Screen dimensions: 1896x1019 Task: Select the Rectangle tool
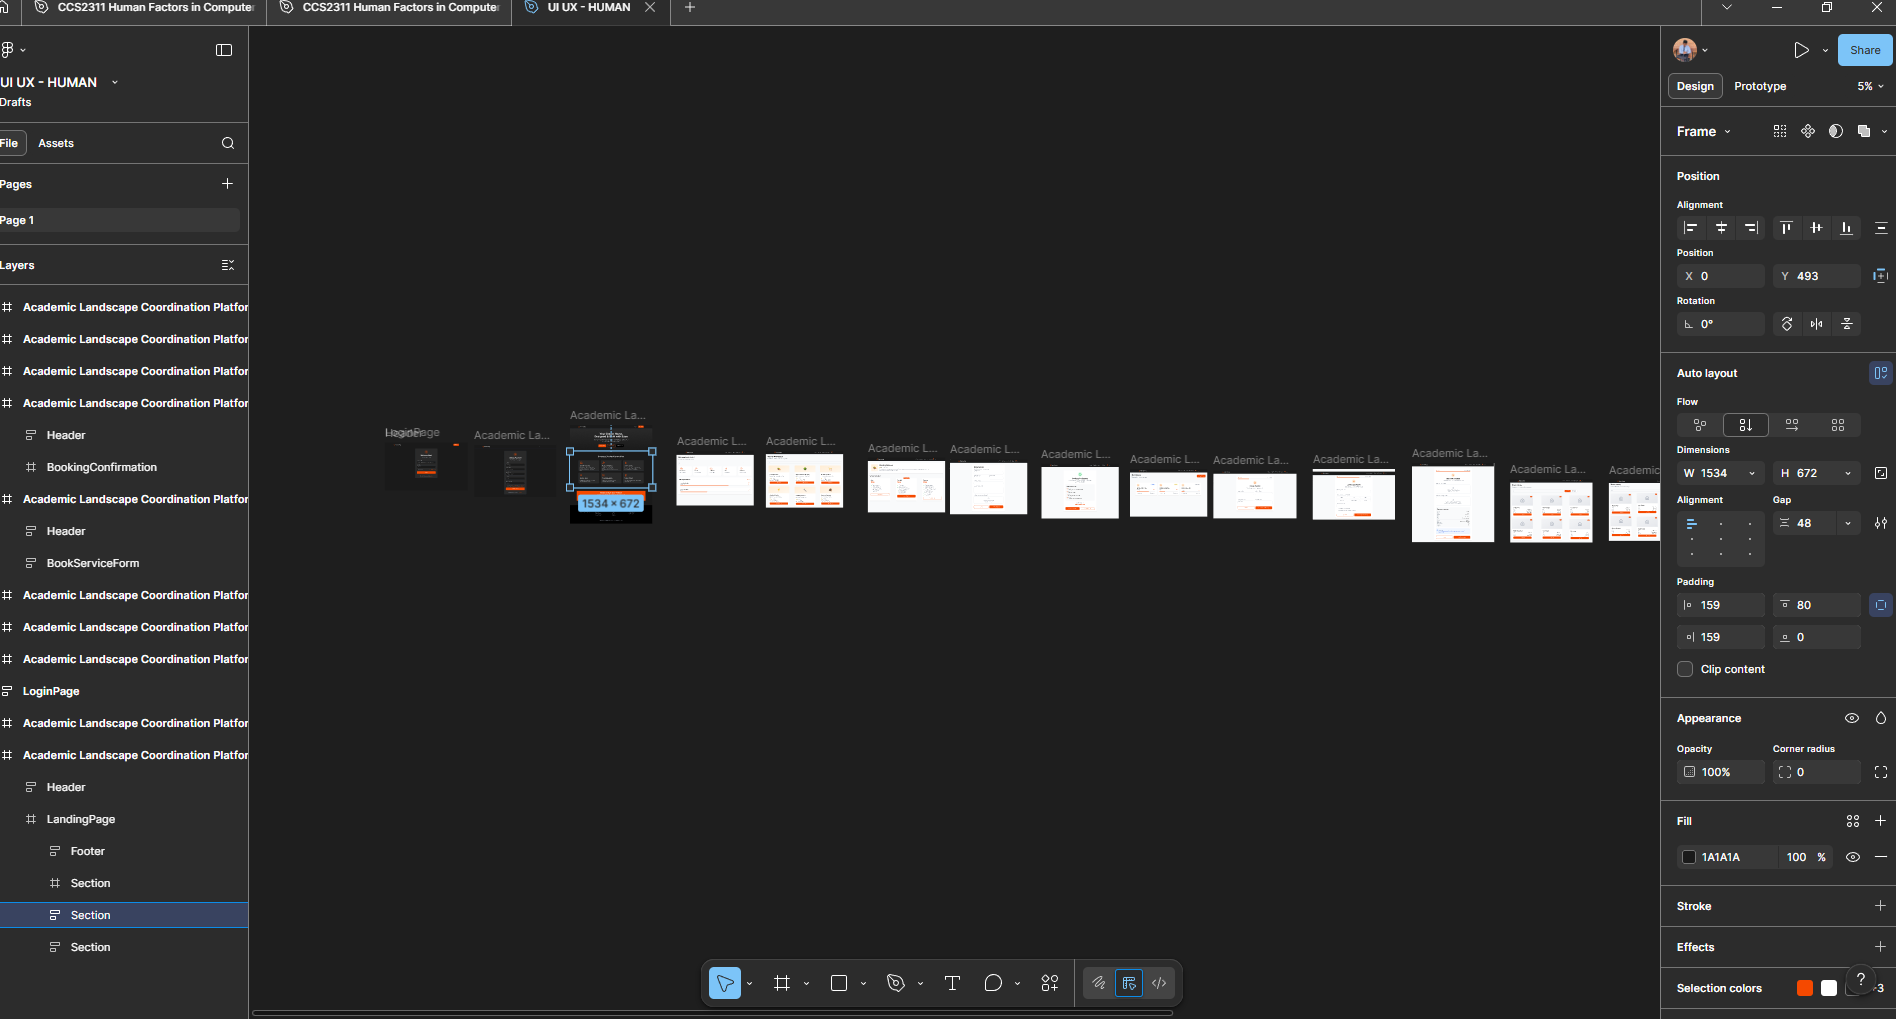coord(839,983)
